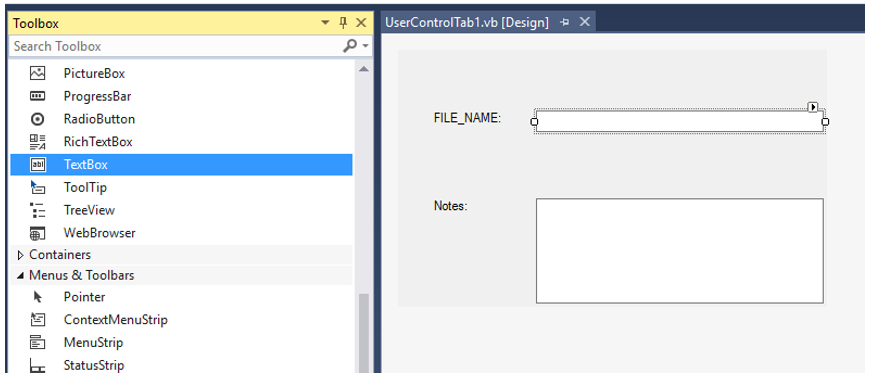
Task: Choose the Pointer tool icon
Action: 37,297
